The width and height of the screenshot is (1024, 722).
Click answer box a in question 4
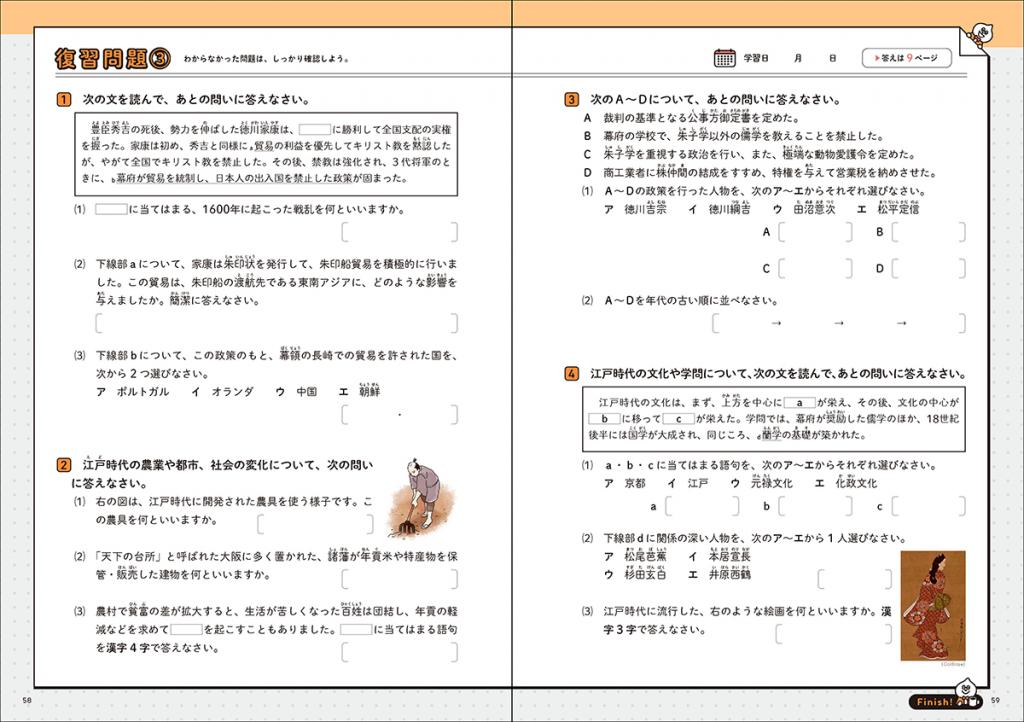(703, 506)
